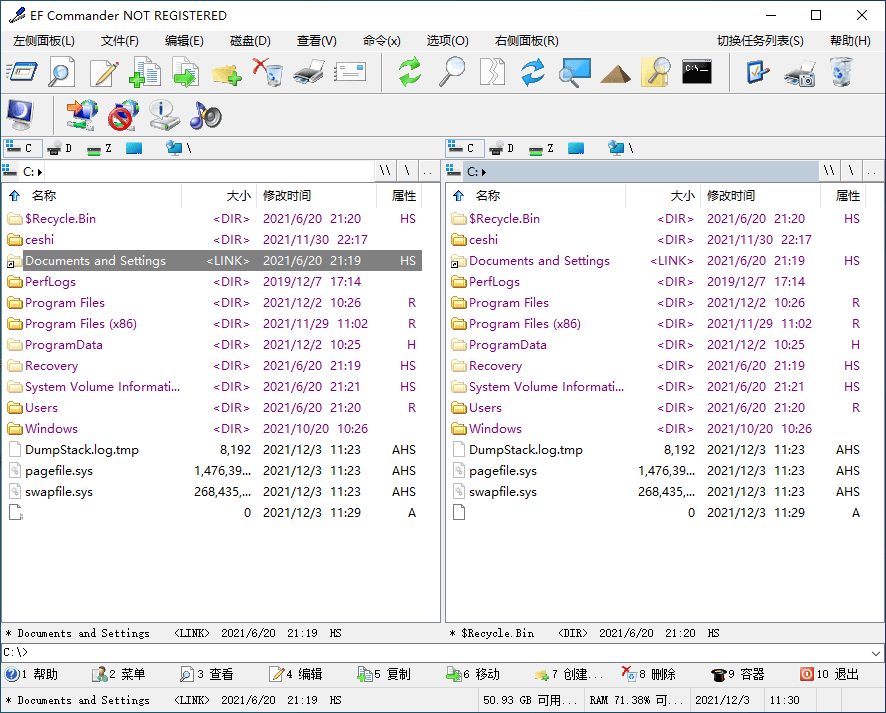Open the 磁盘(D) menu
Image resolution: width=886 pixels, height=713 pixels.
pos(250,41)
